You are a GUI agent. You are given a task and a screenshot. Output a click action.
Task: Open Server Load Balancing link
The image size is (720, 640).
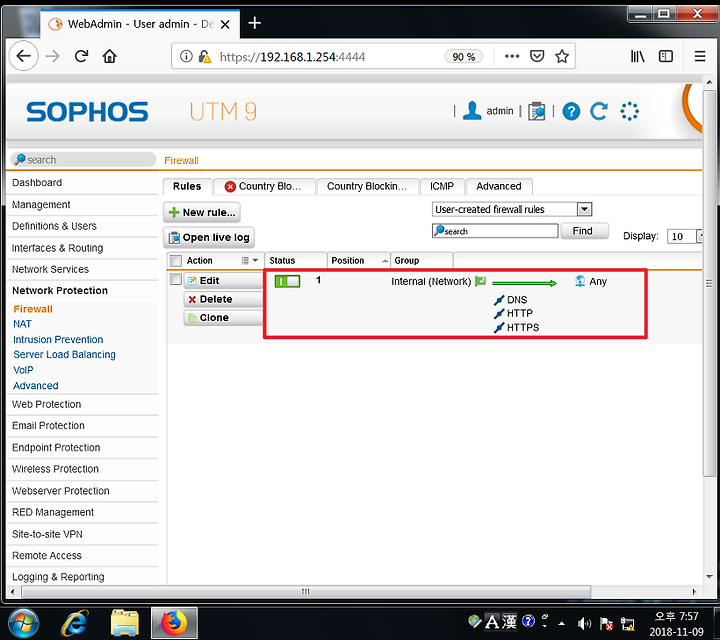click(x=64, y=354)
